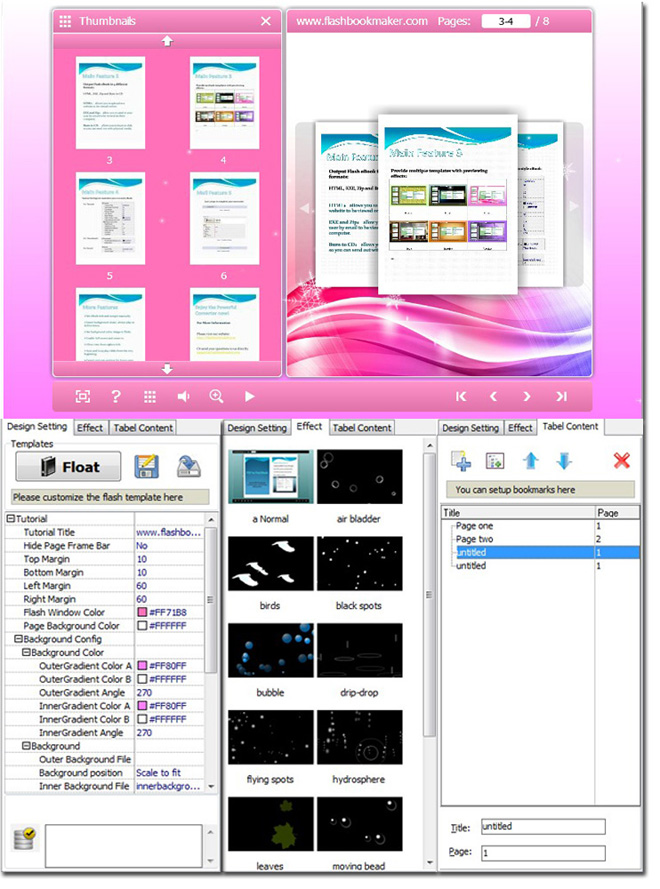Click the zoom in magnifier icon
This screenshot has height=889, width=660.
[216, 396]
